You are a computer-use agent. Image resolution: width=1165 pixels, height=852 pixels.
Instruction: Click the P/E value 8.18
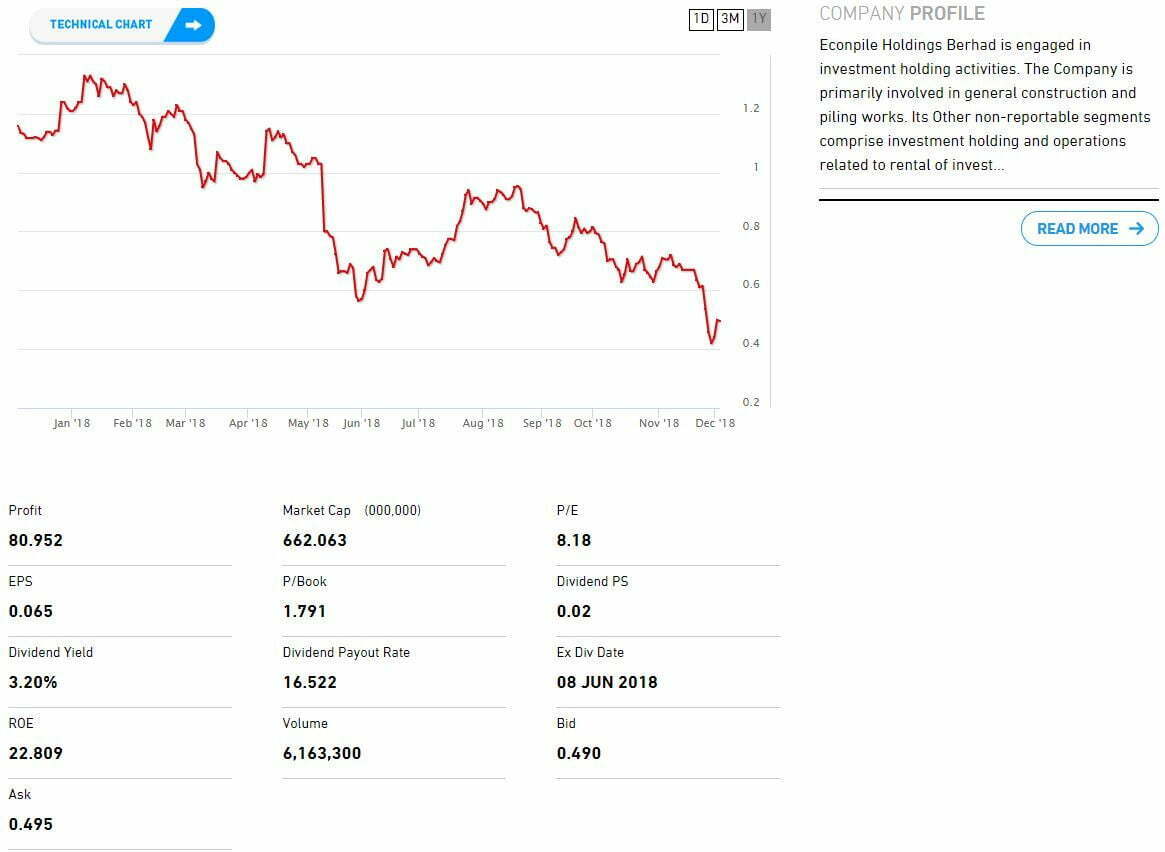(574, 540)
